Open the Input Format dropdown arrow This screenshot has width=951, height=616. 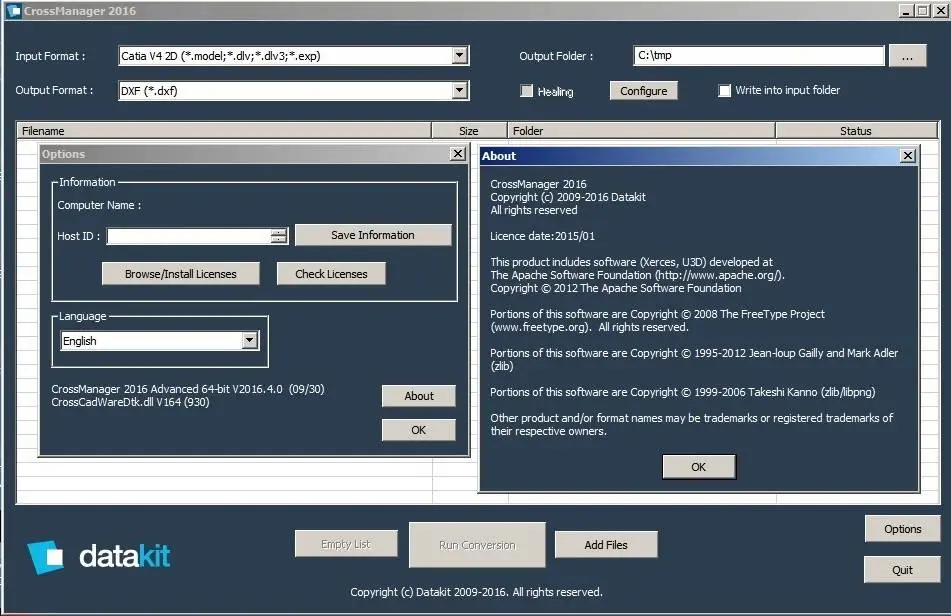coord(460,56)
